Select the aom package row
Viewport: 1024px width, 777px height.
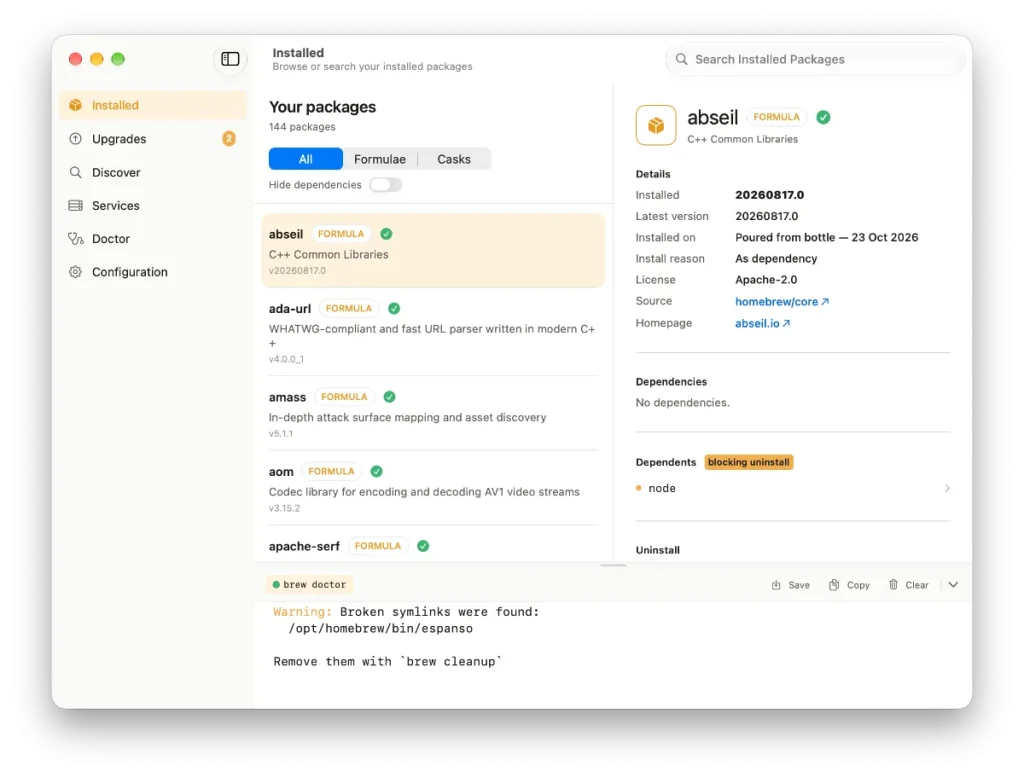point(433,488)
